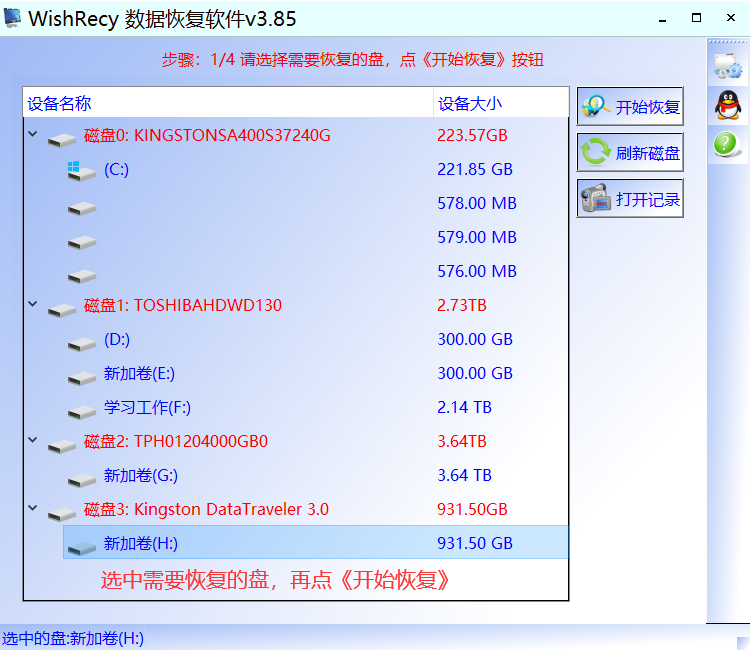Image resolution: width=750 pixels, height=650 pixels.
Task: Click the 2.14 TB size value
Action: pos(464,407)
